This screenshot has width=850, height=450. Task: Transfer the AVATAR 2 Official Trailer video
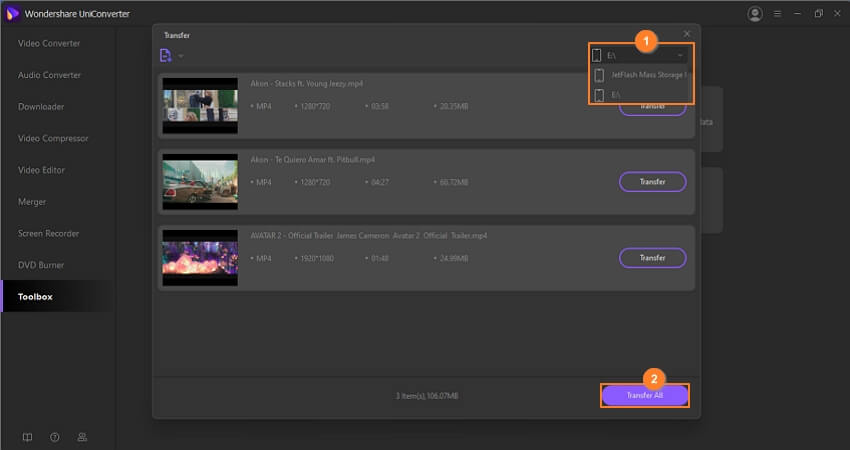click(653, 258)
